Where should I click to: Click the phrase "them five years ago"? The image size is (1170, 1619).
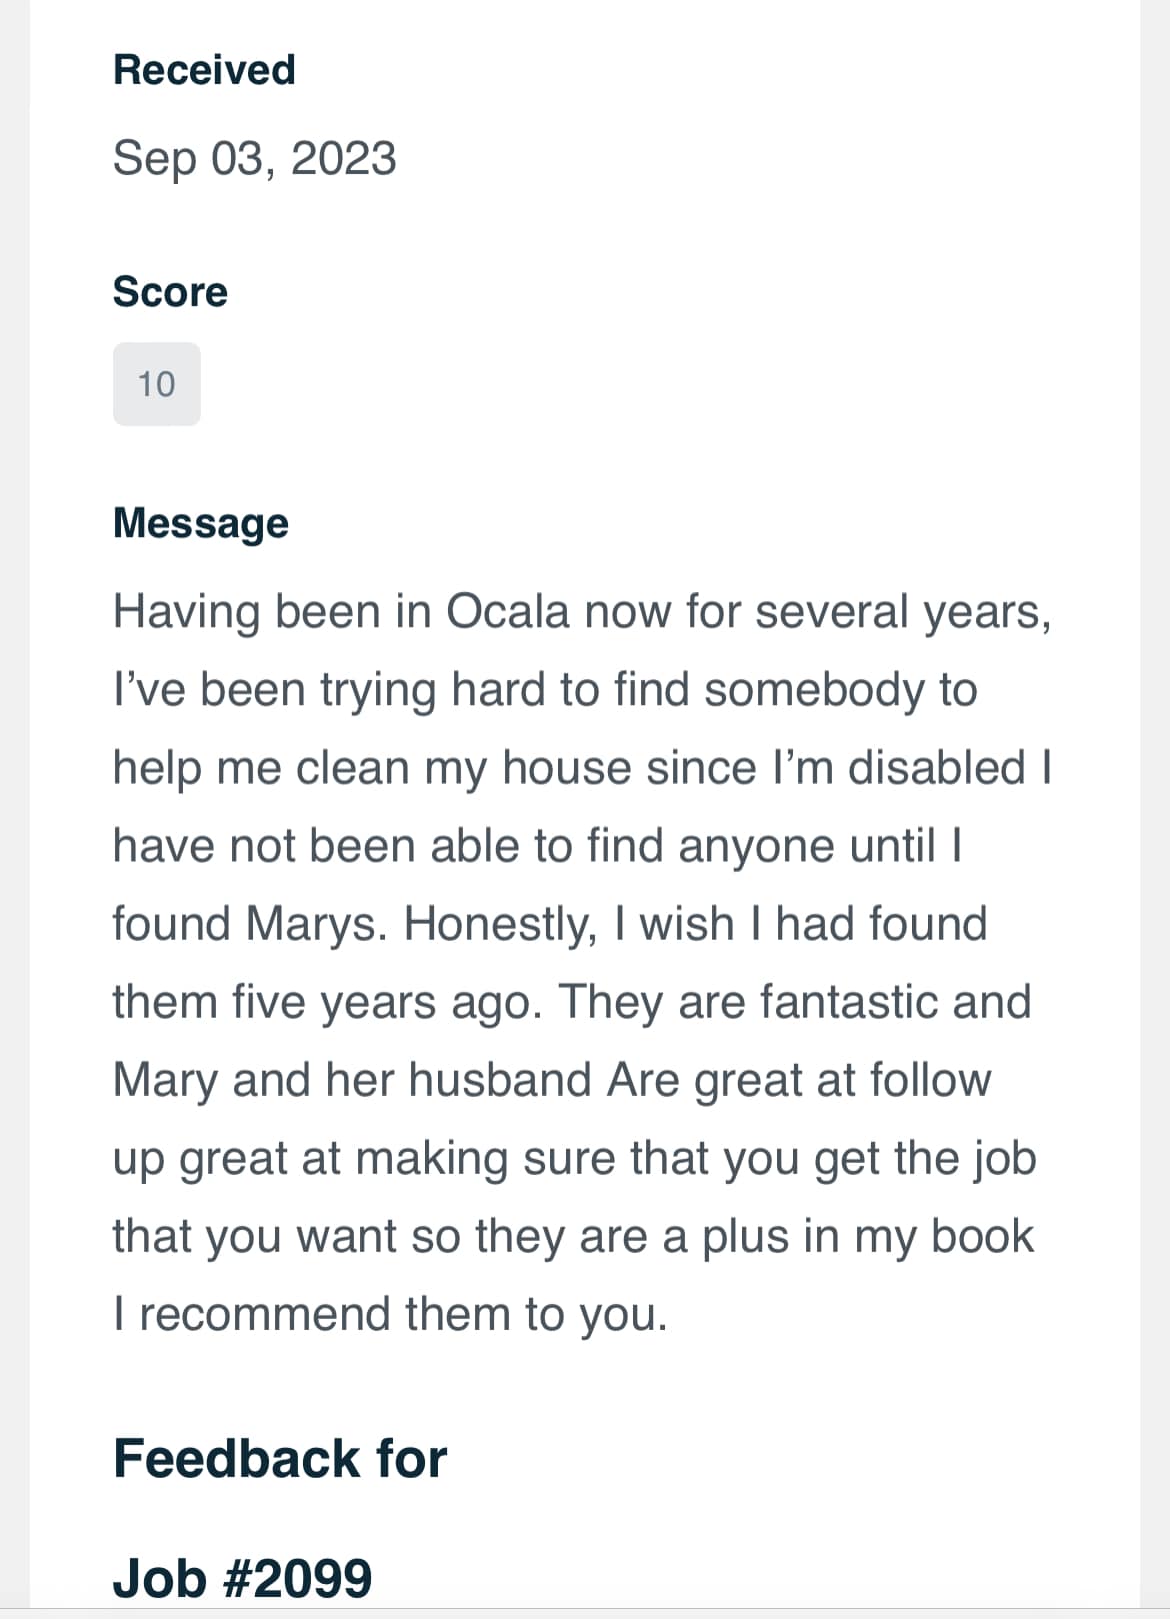click(x=327, y=1001)
